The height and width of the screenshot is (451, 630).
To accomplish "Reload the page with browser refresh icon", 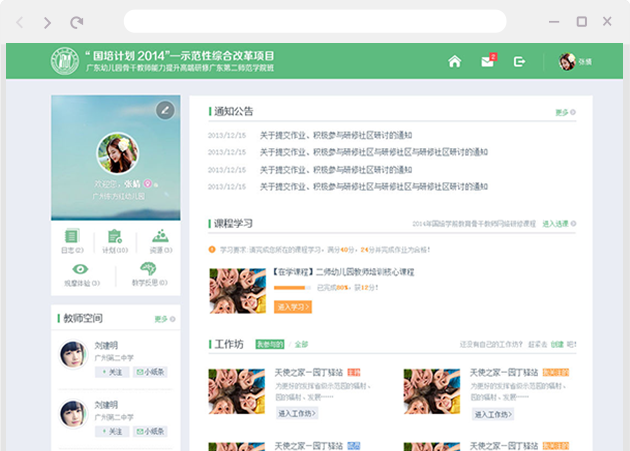I will [77, 22].
